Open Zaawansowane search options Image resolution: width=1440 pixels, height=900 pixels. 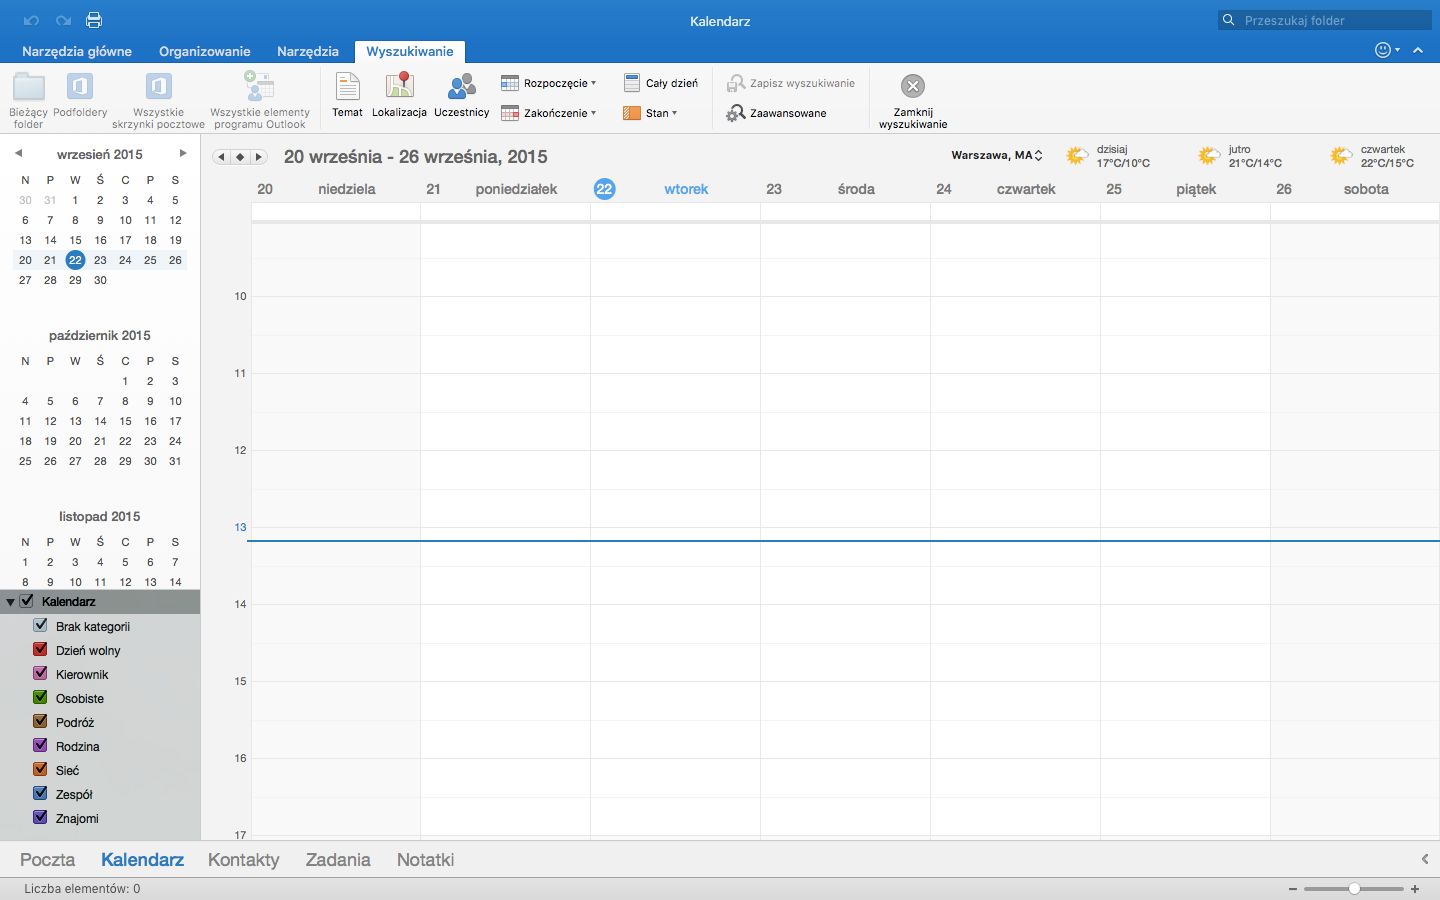777,113
